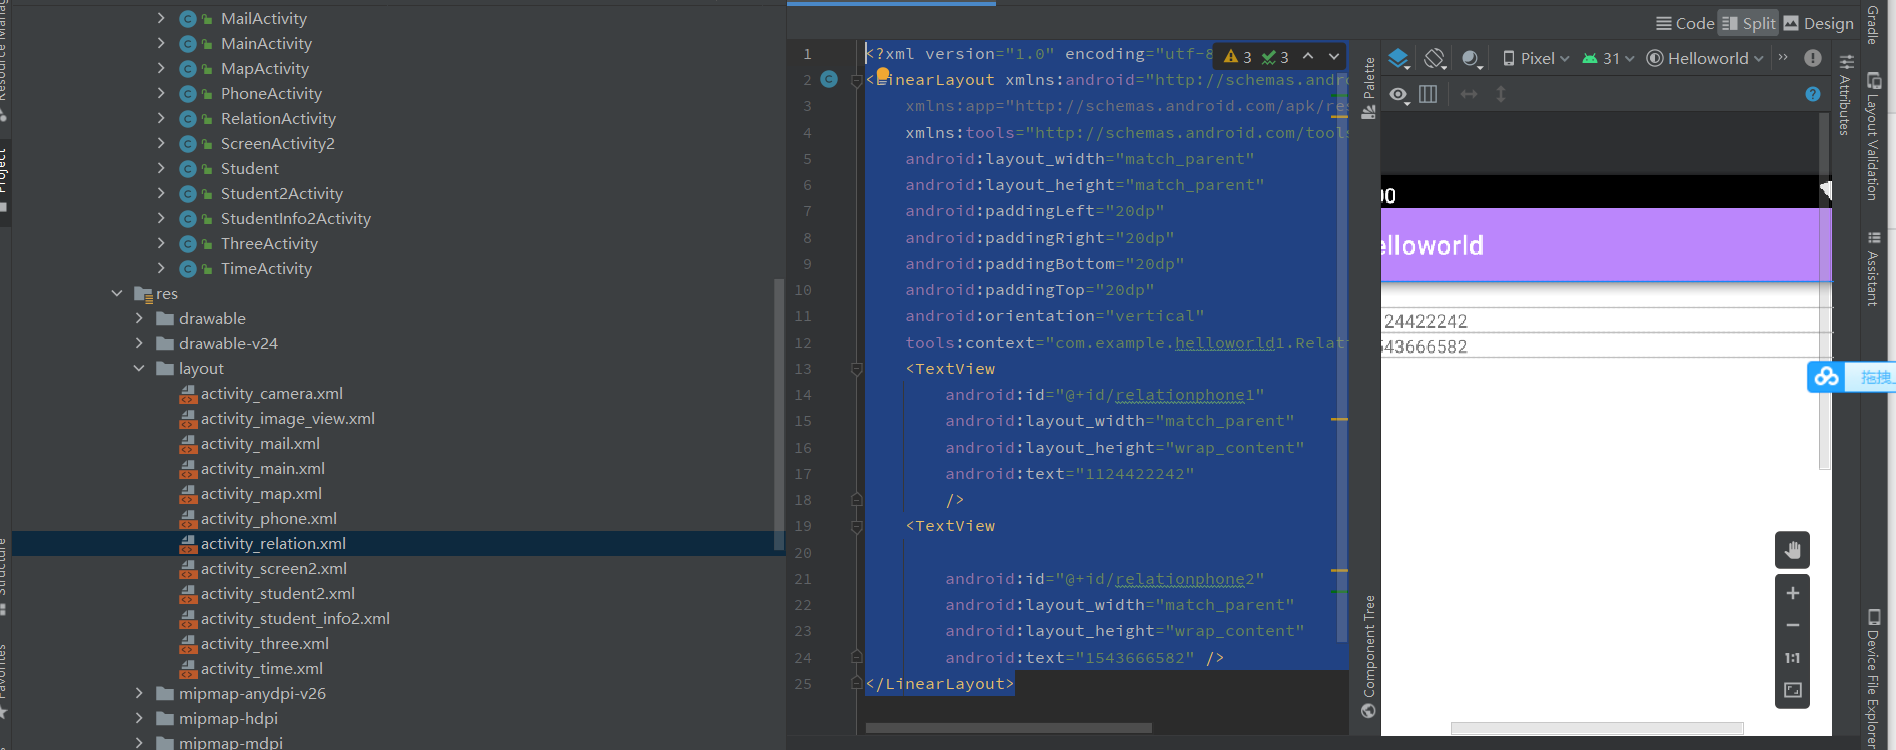
Task: Open the design surface layers selector
Action: point(1399,58)
